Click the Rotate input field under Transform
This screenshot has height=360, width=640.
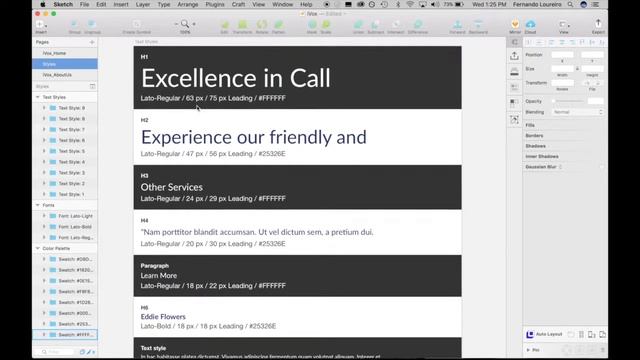[x=562, y=83]
